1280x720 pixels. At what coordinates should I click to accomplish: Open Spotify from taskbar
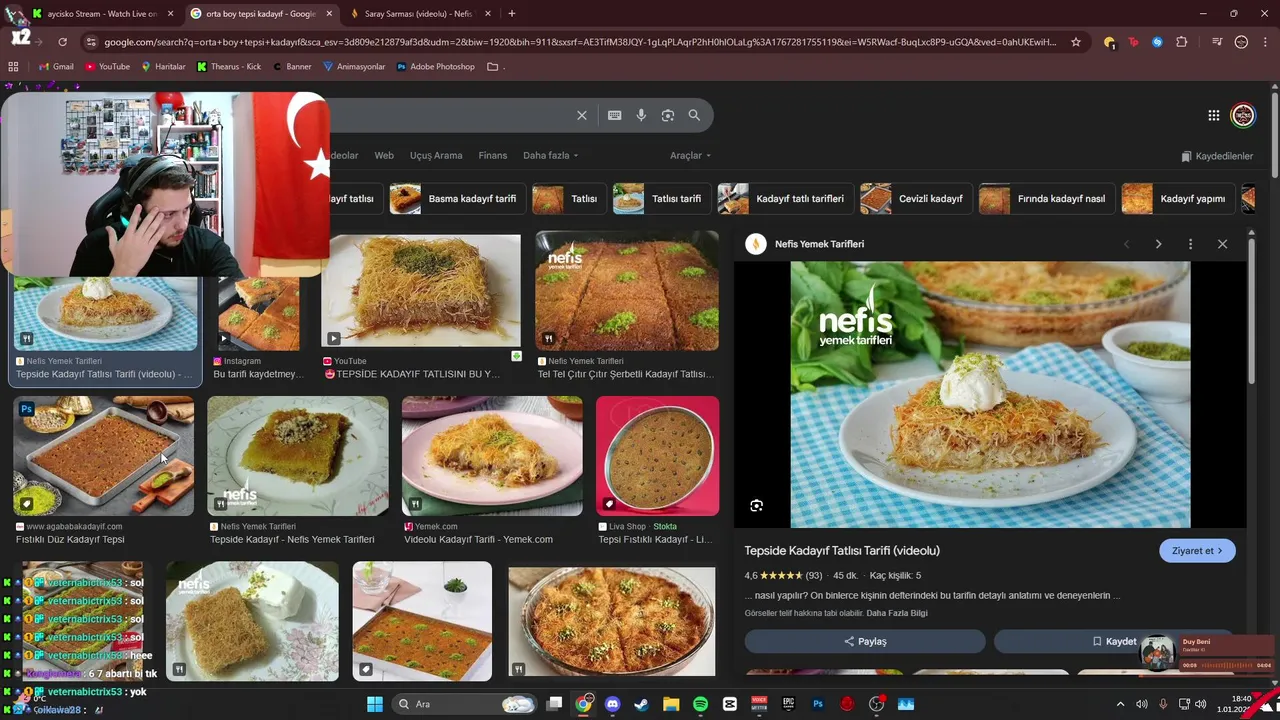coord(701,704)
